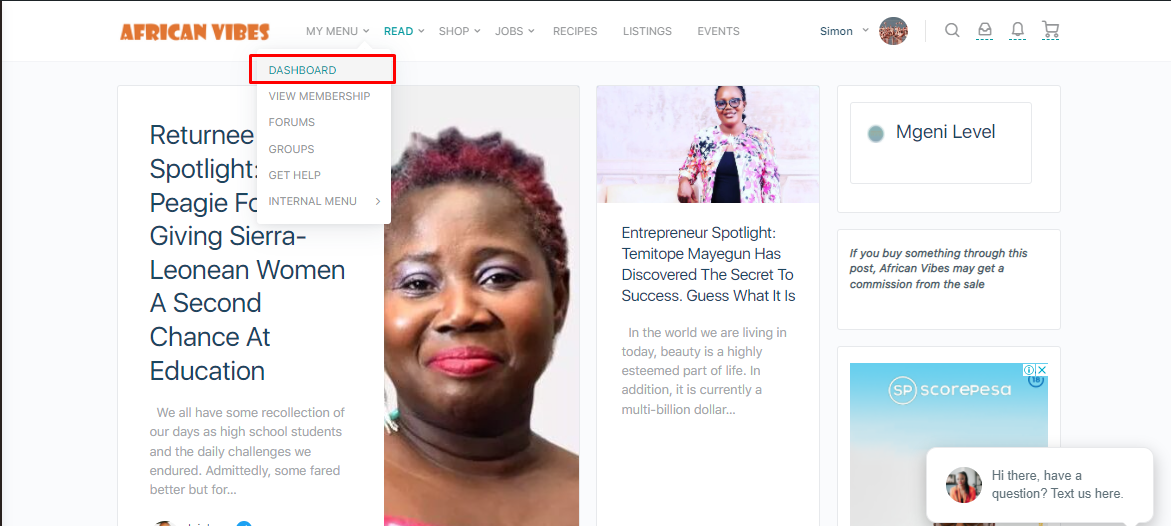The width and height of the screenshot is (1171, 526).
Task: Click the chat agent avatar
Action: coord(963,485)
